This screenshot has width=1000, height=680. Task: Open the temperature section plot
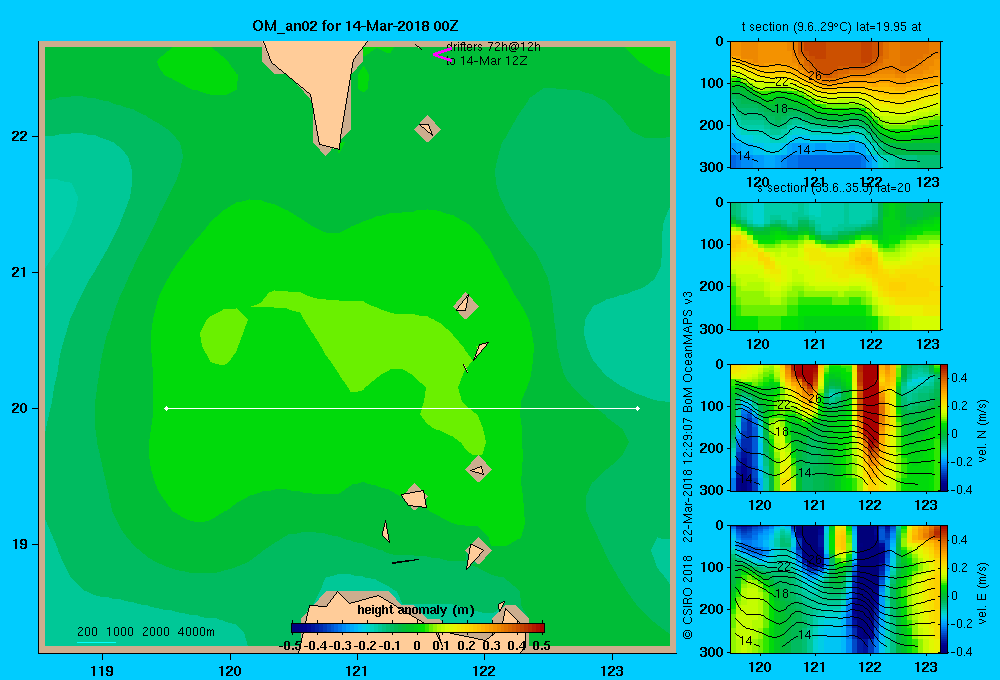[x=835, y=105]
